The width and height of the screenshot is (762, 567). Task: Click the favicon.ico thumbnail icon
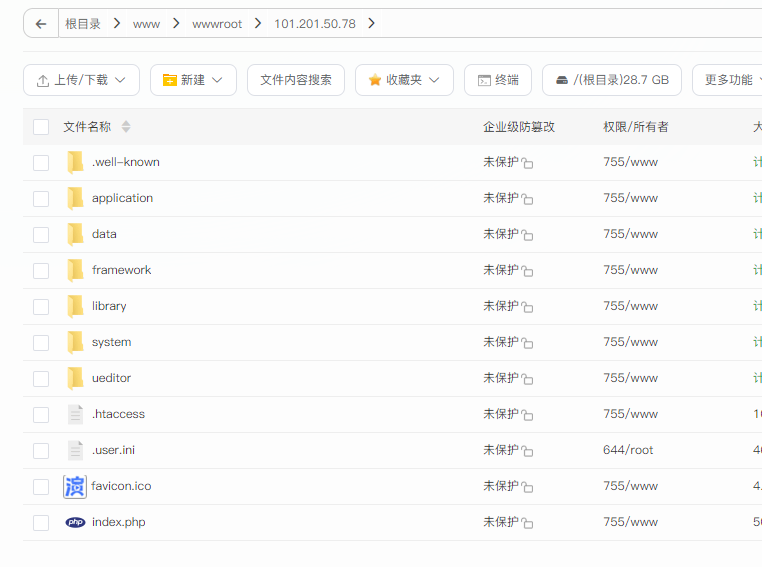(75, 486)
